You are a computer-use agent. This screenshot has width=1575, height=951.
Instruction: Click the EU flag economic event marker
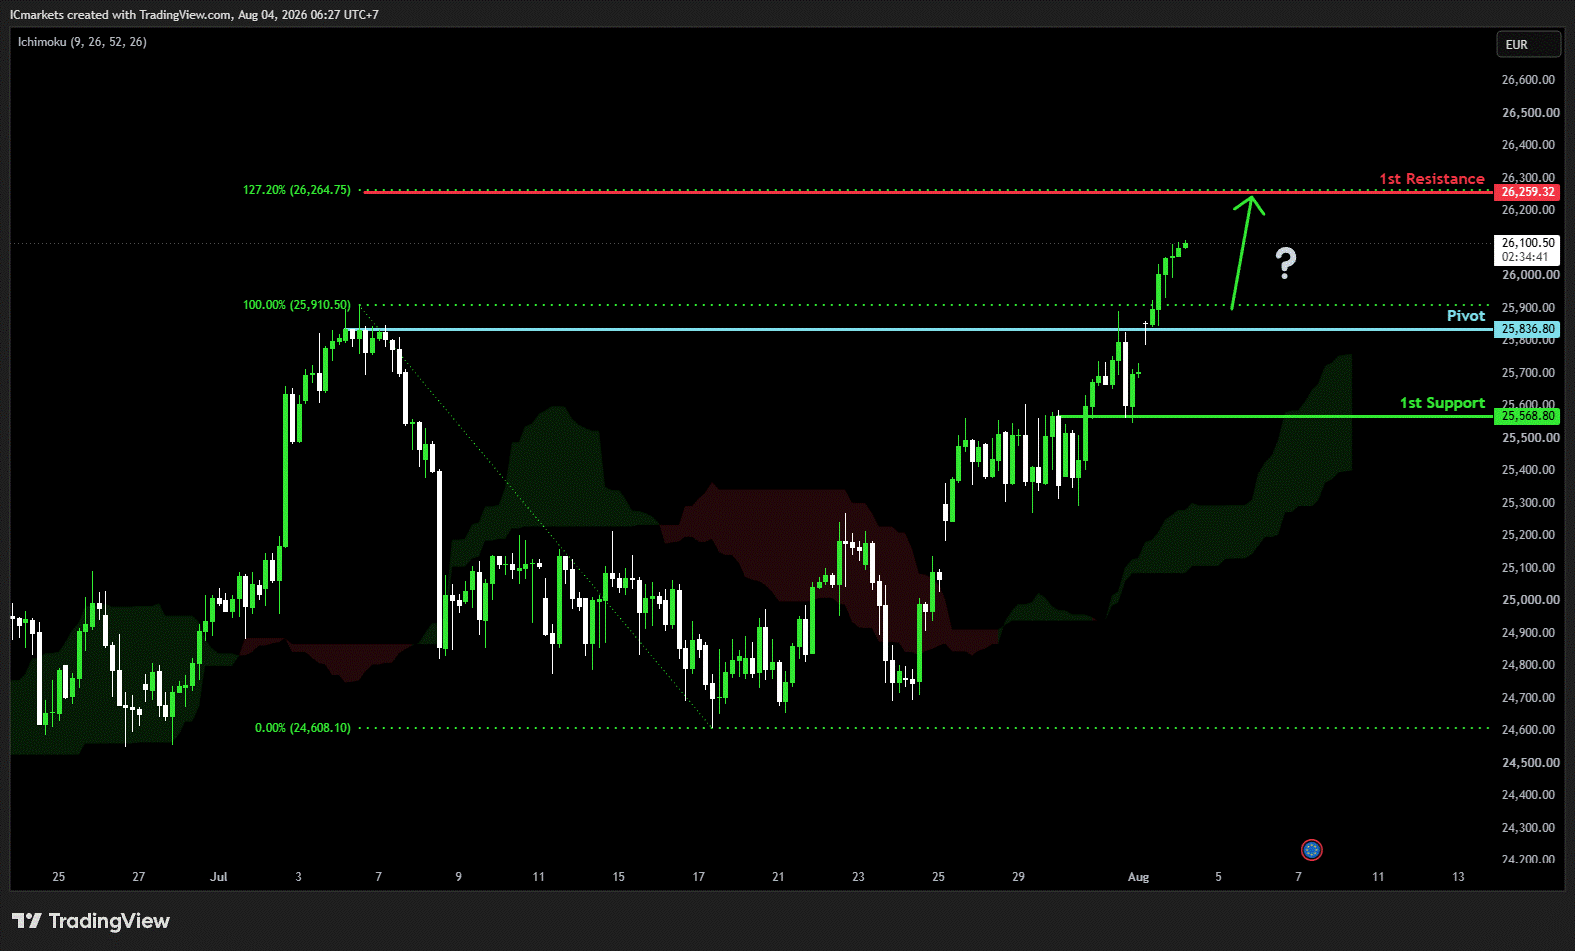coord(1312,850)
